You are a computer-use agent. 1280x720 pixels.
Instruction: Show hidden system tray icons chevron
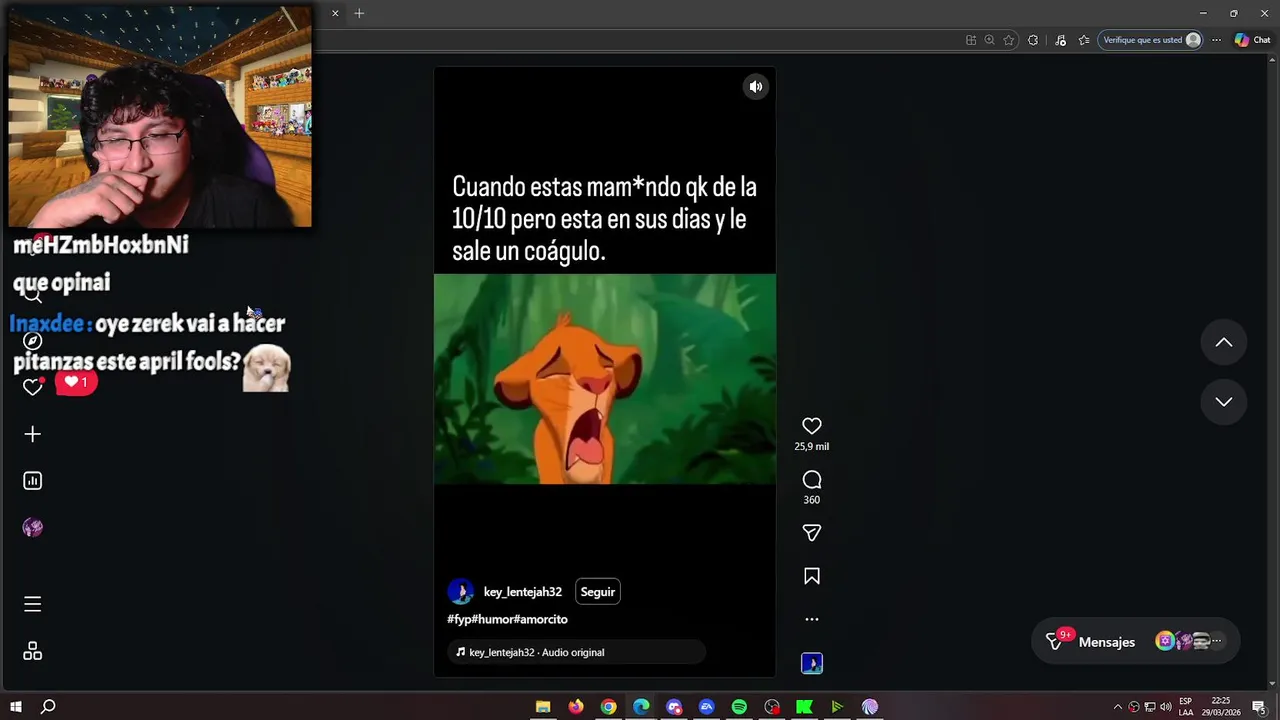(1118, 707)
